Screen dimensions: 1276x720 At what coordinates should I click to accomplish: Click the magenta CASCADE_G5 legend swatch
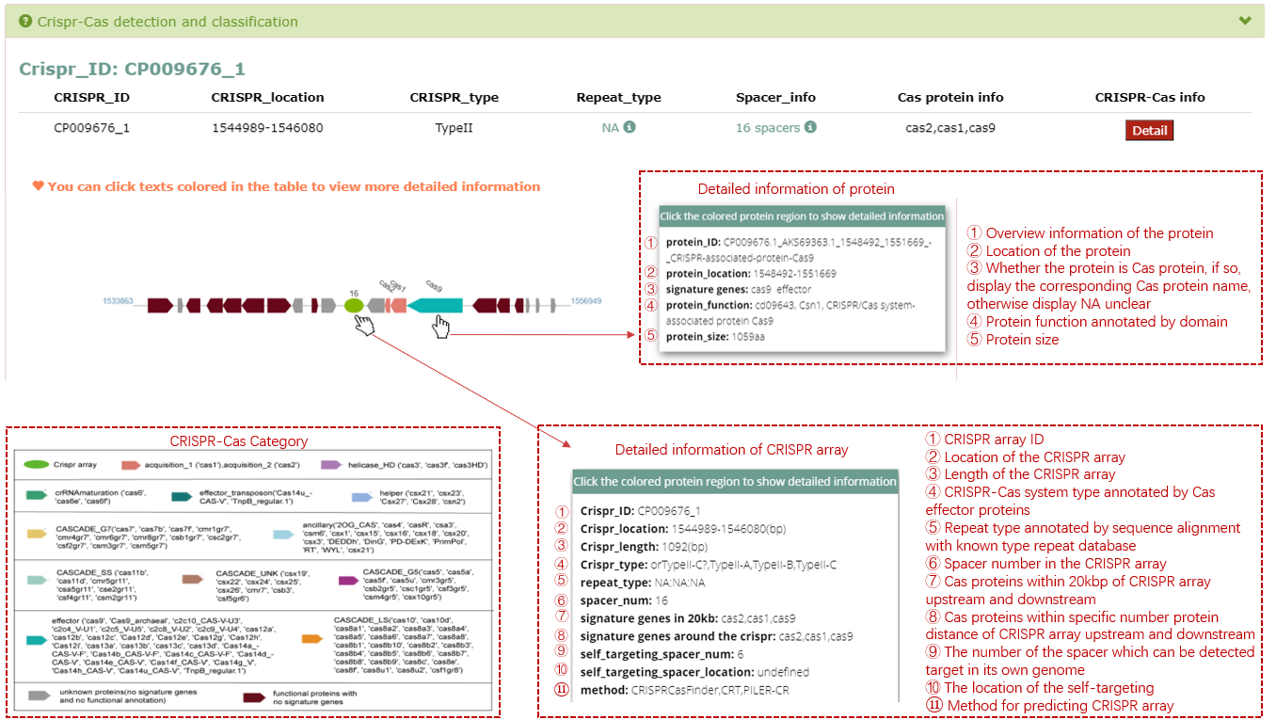(348, 580)
